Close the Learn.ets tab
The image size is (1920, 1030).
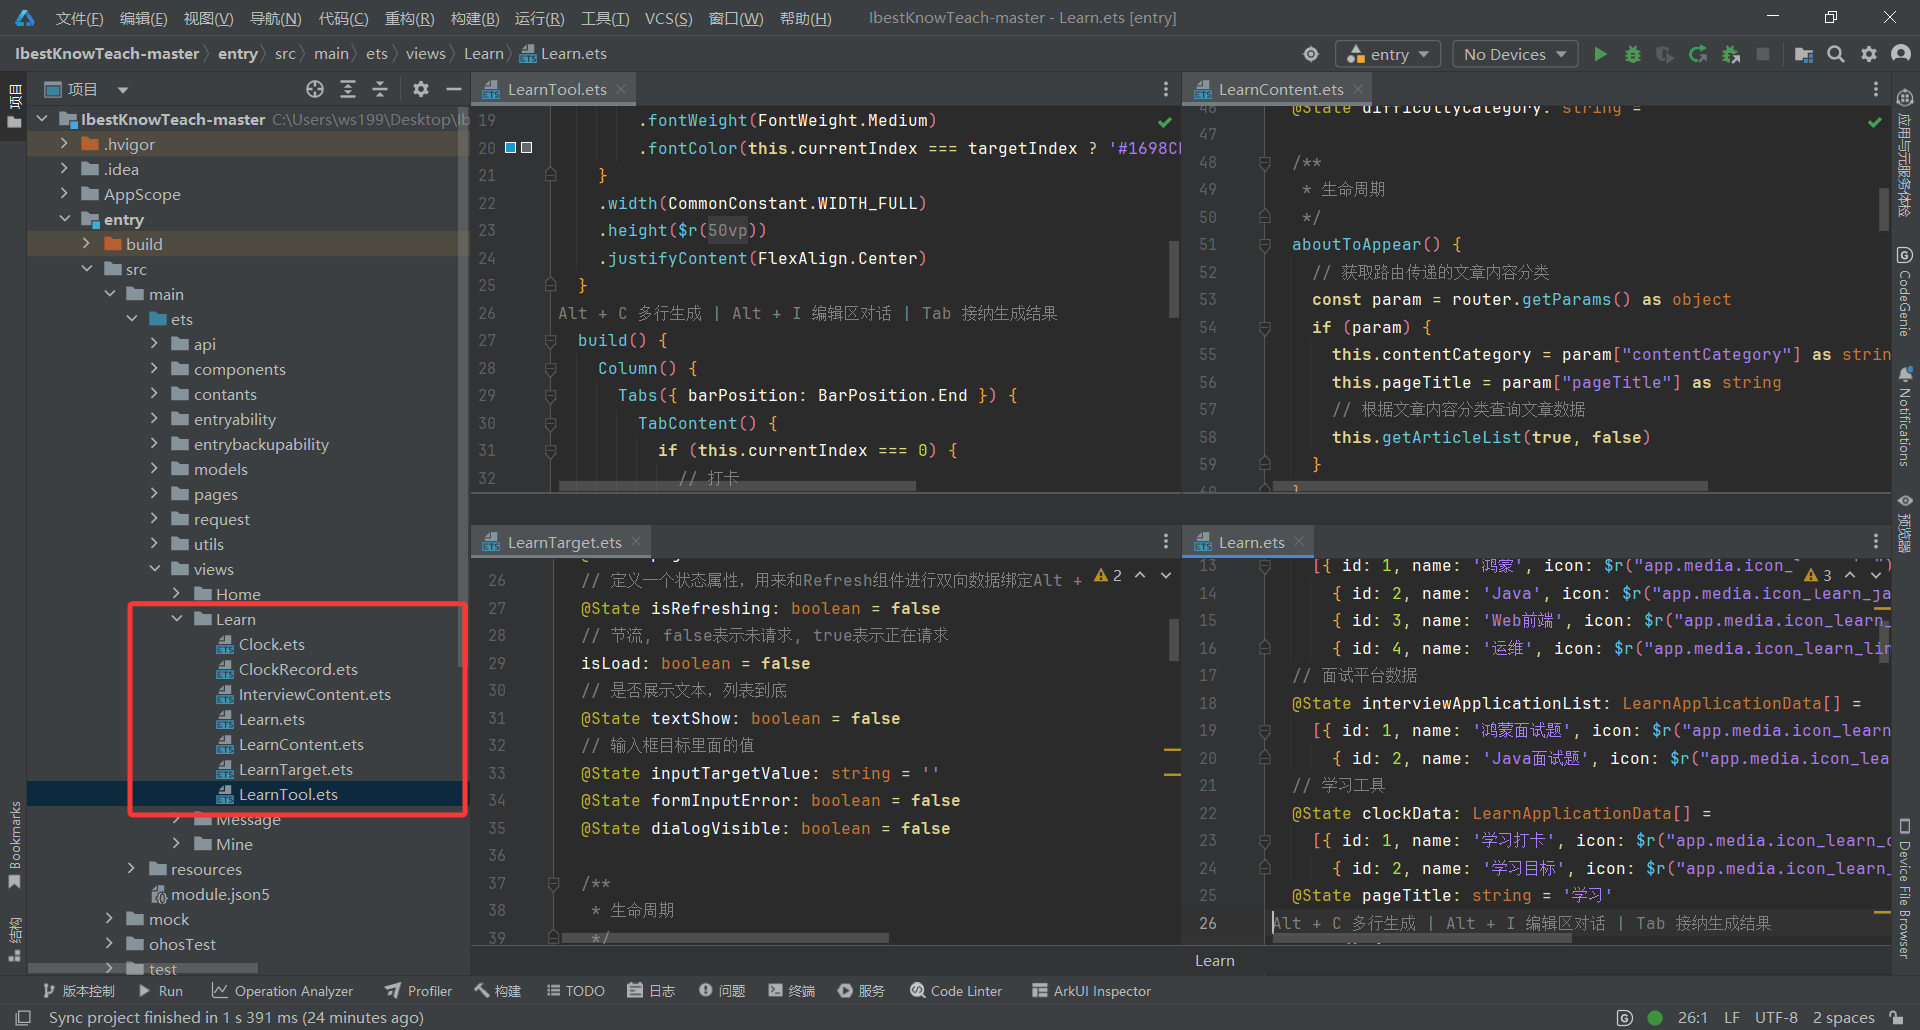point(1299,541)
